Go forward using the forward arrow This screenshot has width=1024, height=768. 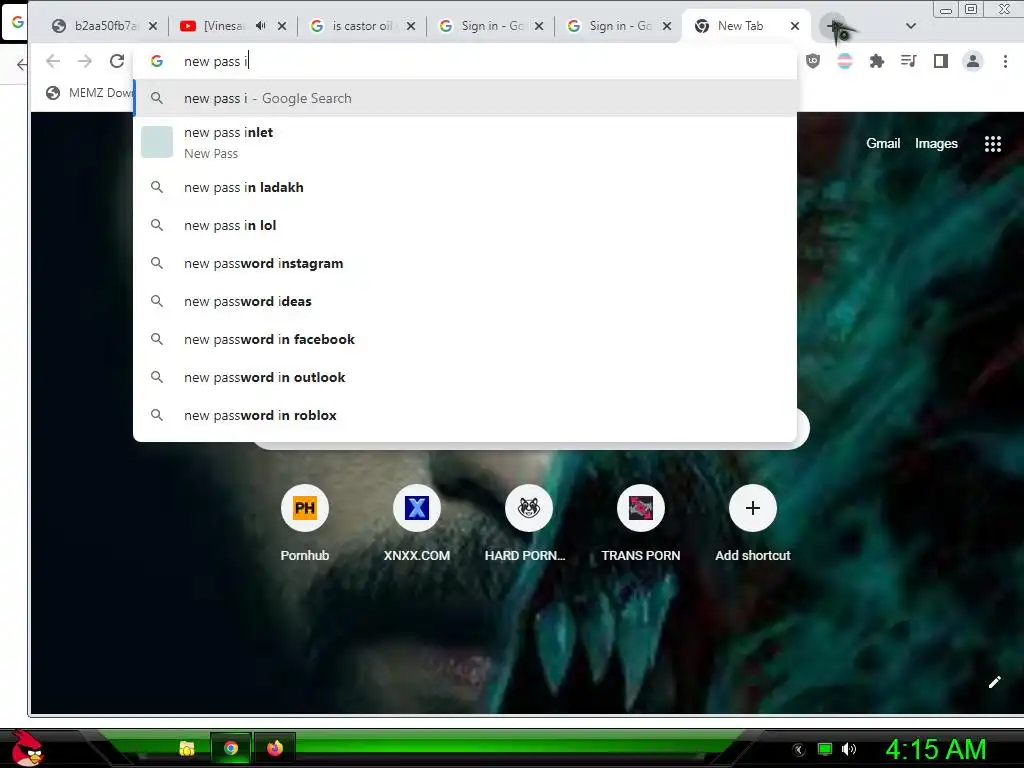(85, 61)
